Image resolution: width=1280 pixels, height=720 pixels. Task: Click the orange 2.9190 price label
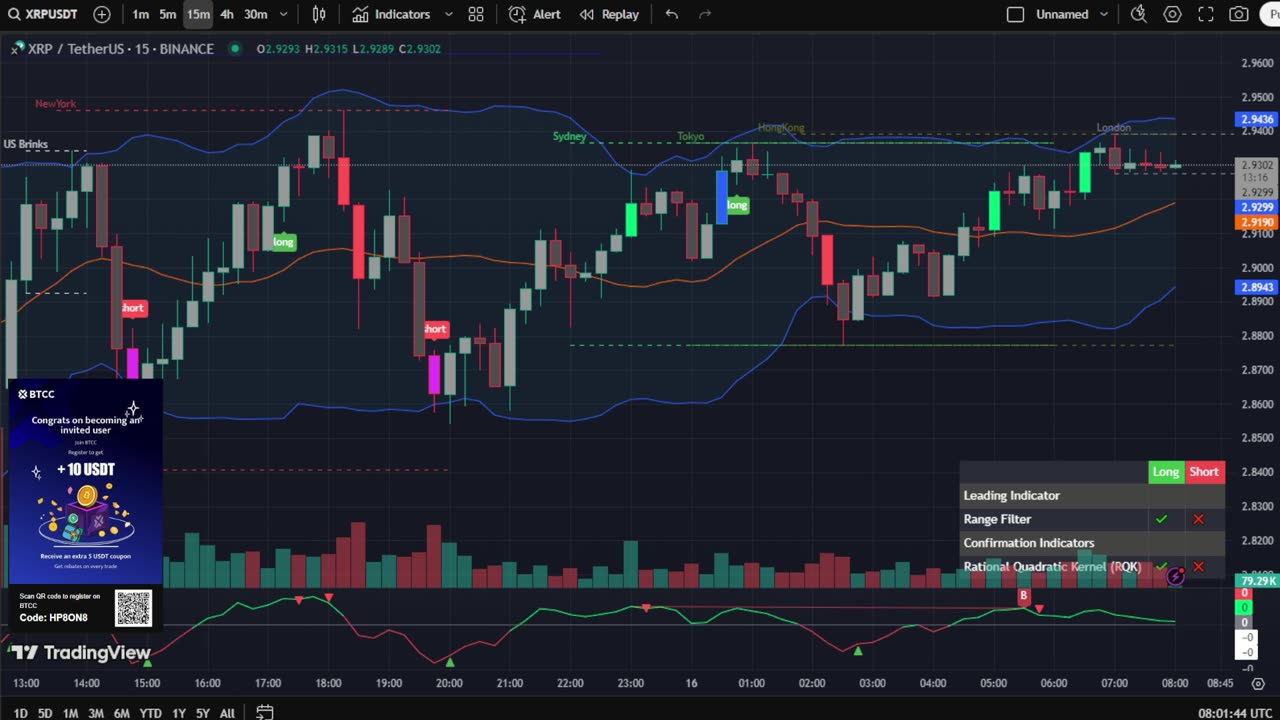coord(1256,222)
